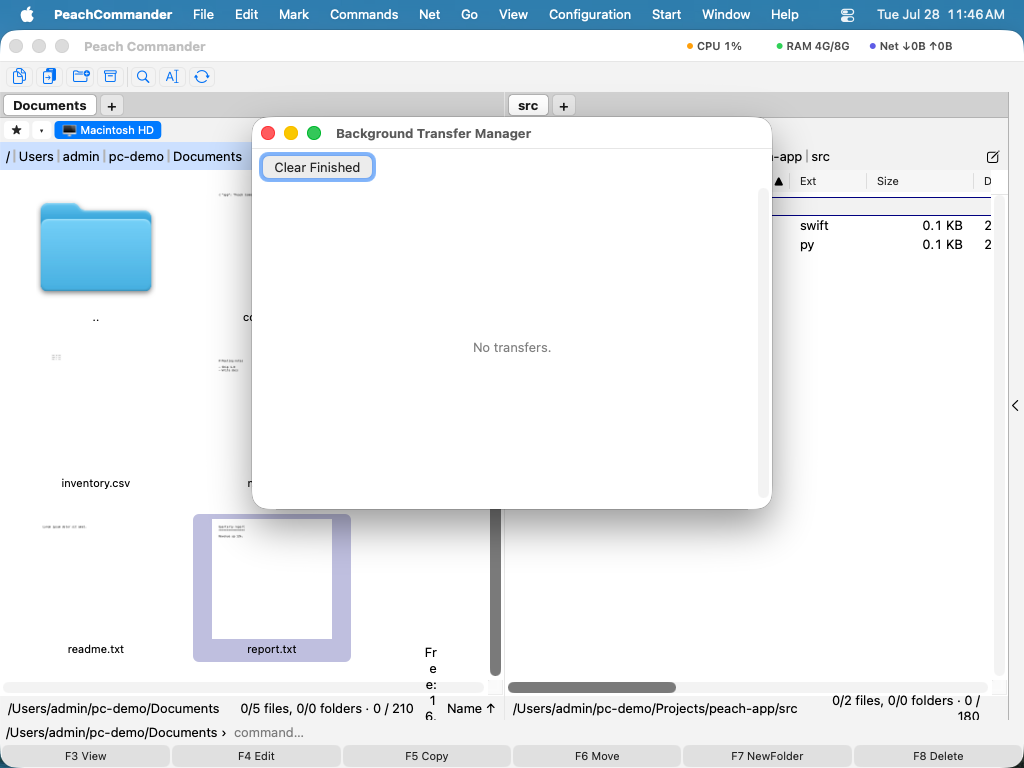Open the Mark menu
The height and width of the screenshot is (768, 1024).
click(x=294, y=14)
